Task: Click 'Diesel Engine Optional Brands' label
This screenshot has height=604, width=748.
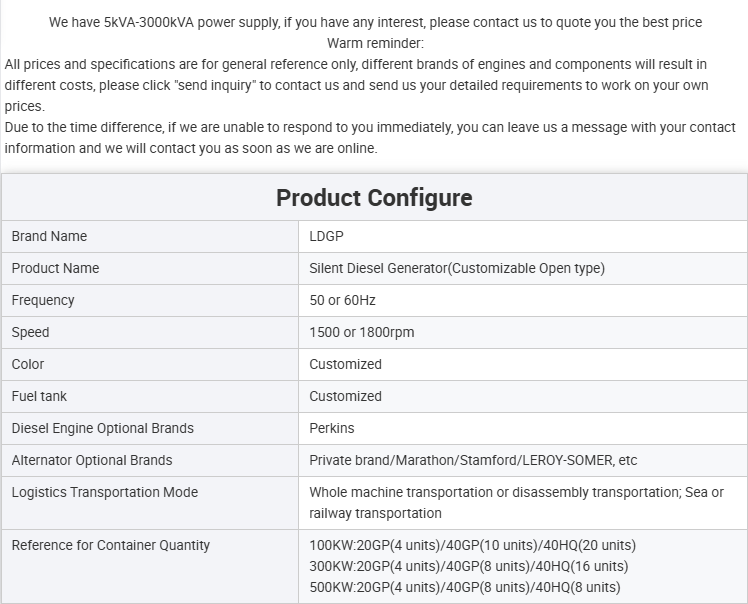Action: coord(103,428)
